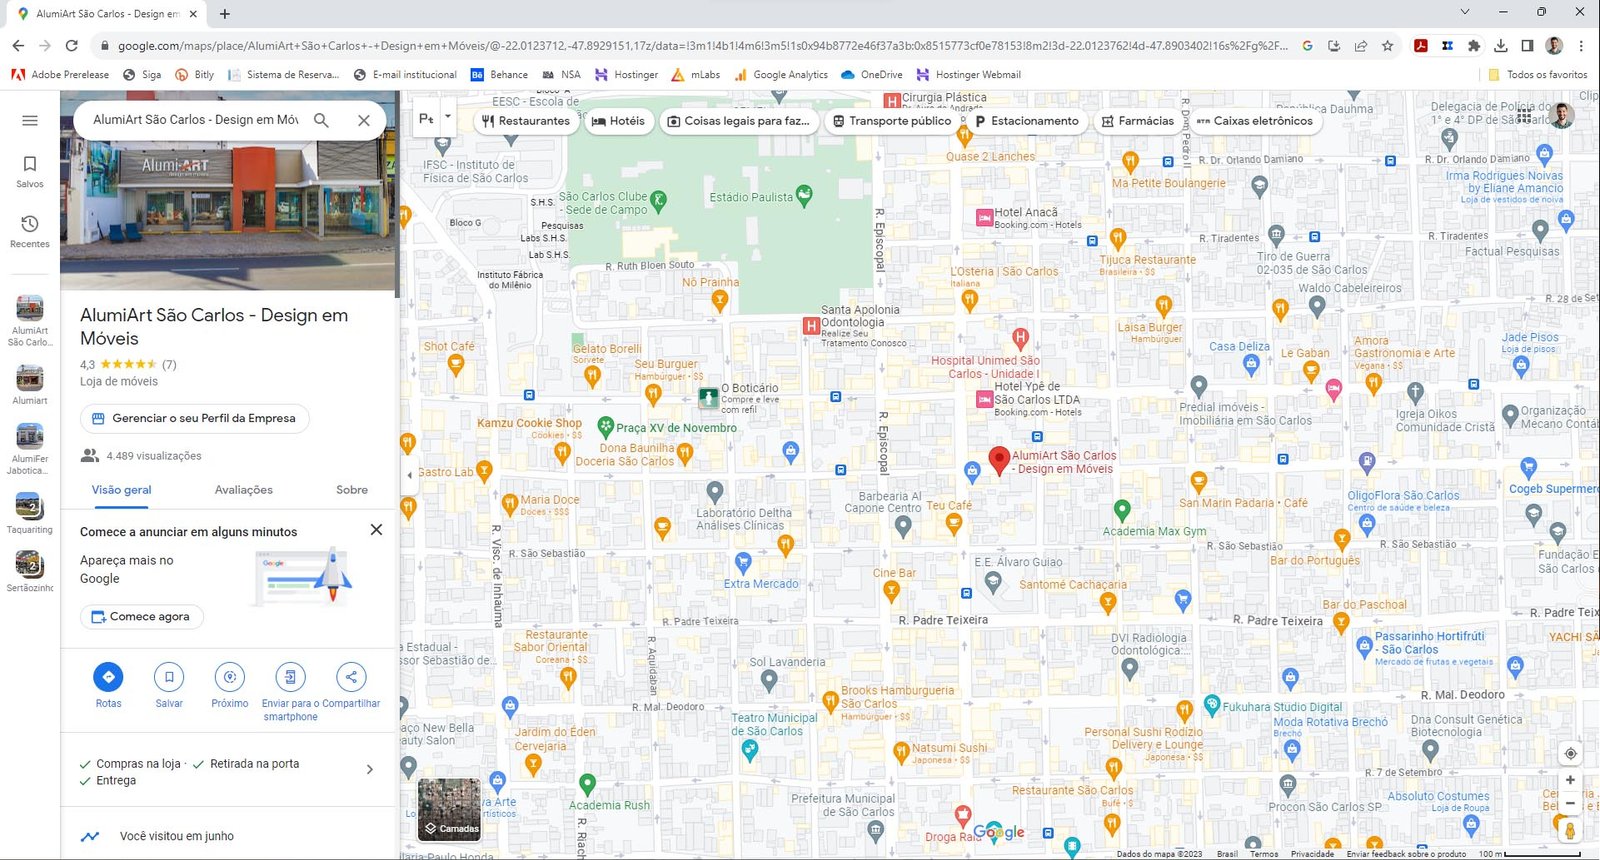Click the AlumiArt storefront photo
This screenshot has height=860, width=1600.
[x=228, y=191]
